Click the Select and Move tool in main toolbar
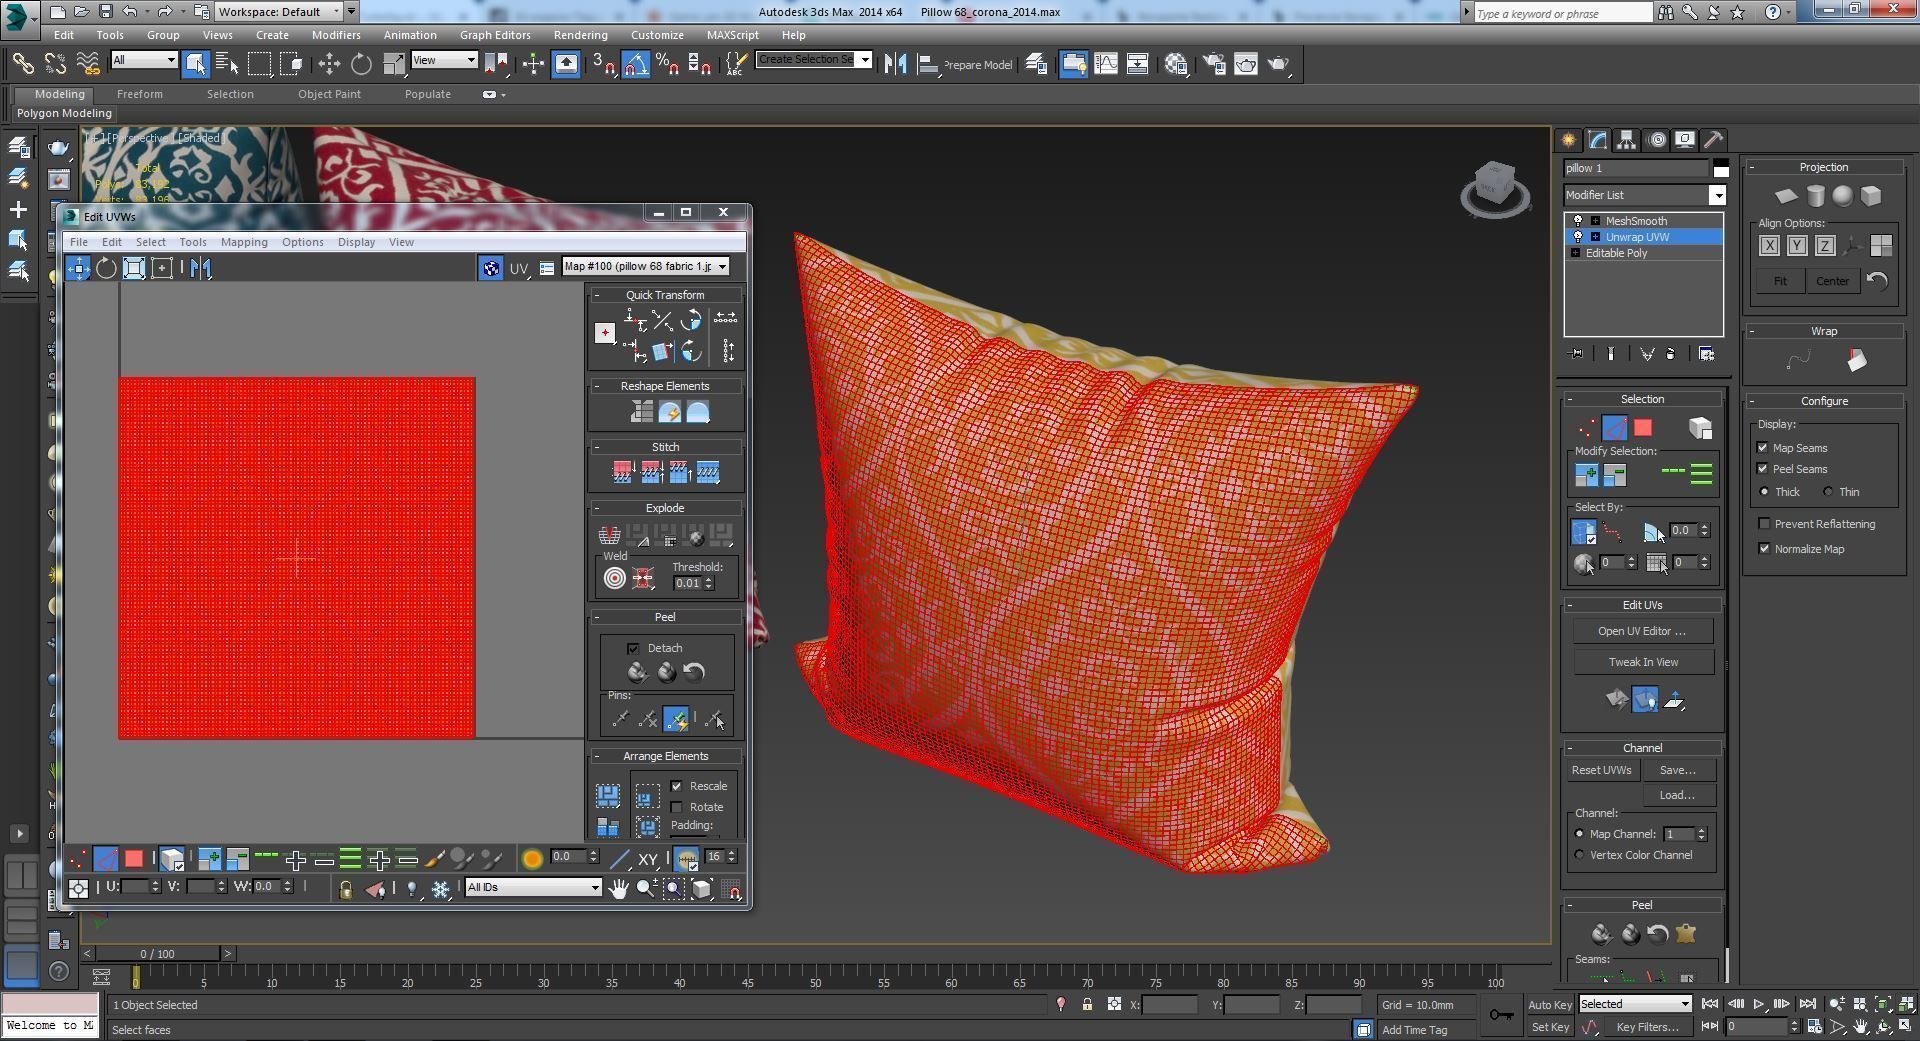 coord(329,64)
